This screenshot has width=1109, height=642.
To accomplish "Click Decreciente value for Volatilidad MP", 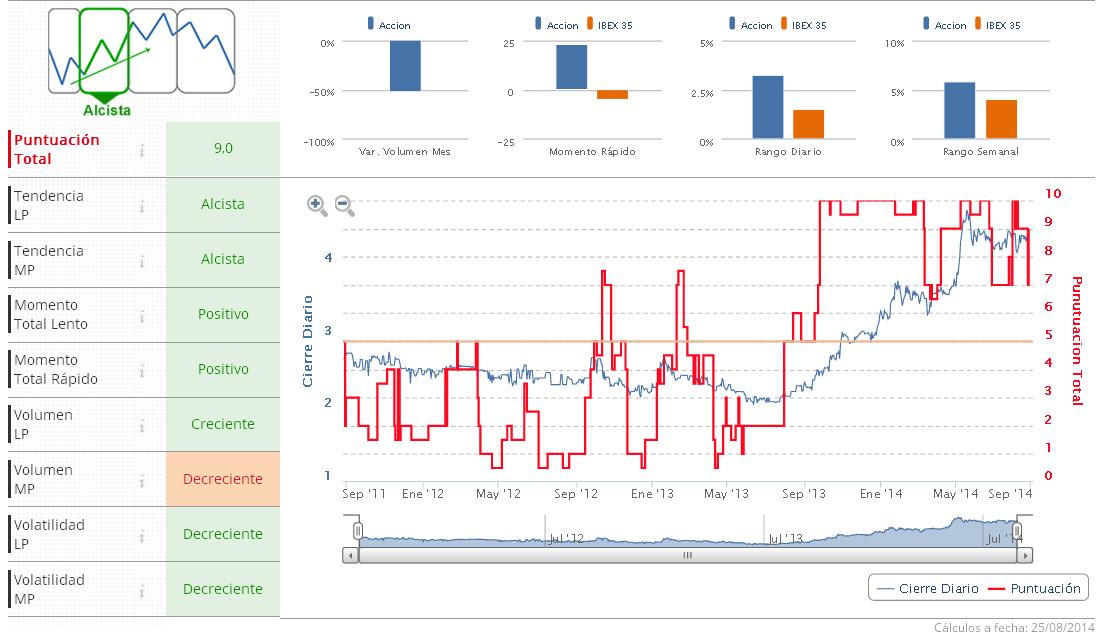I will [x=223, y=590].
